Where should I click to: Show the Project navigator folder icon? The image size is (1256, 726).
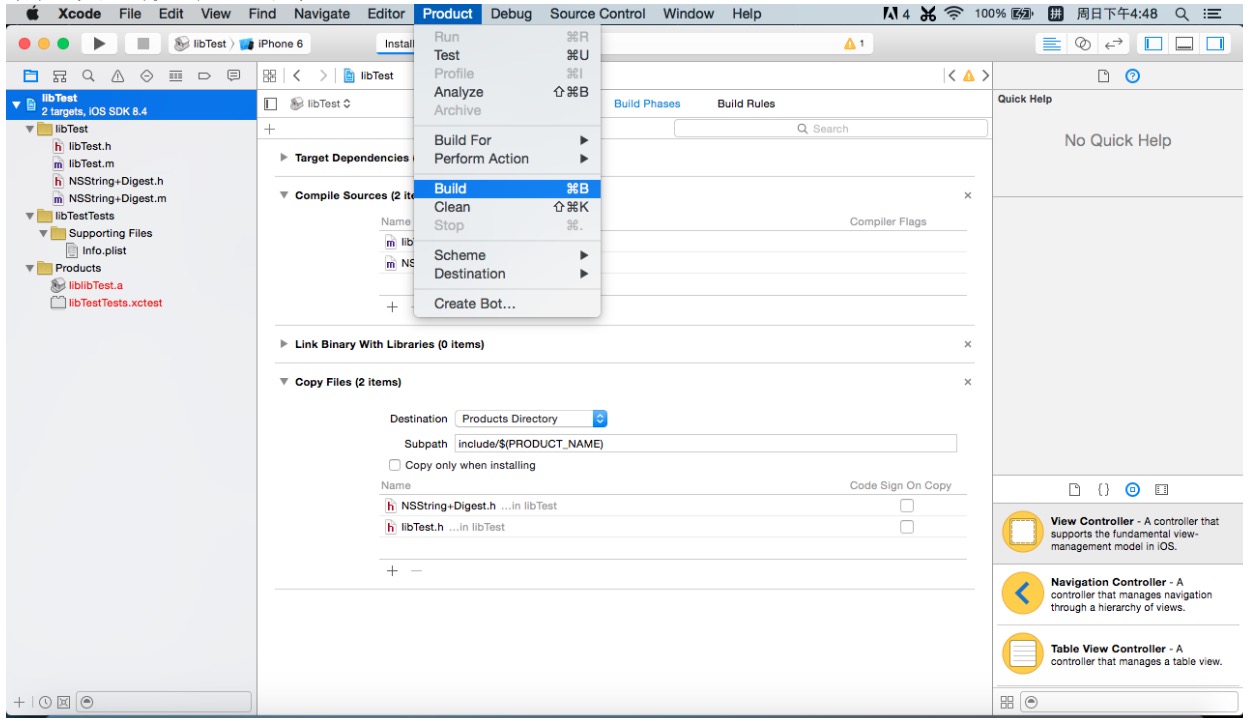tap(31, 75)
